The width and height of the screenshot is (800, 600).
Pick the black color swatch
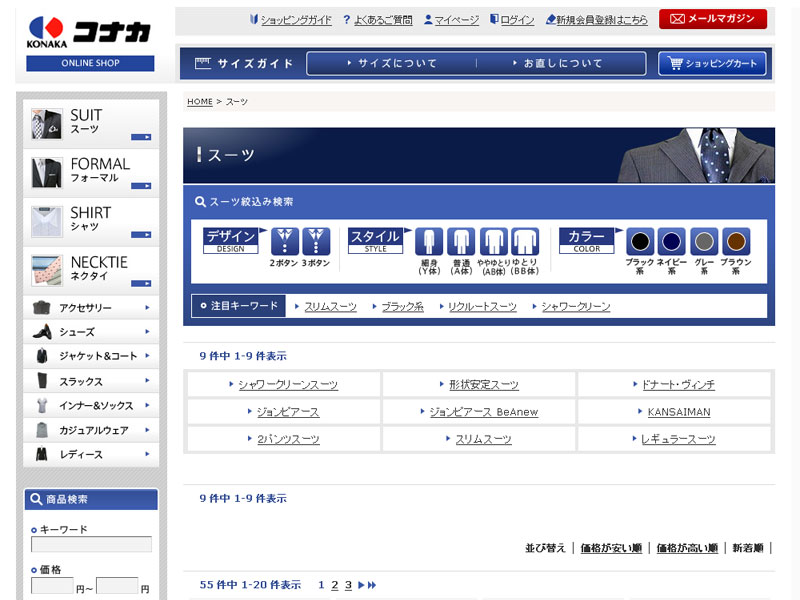640,241
